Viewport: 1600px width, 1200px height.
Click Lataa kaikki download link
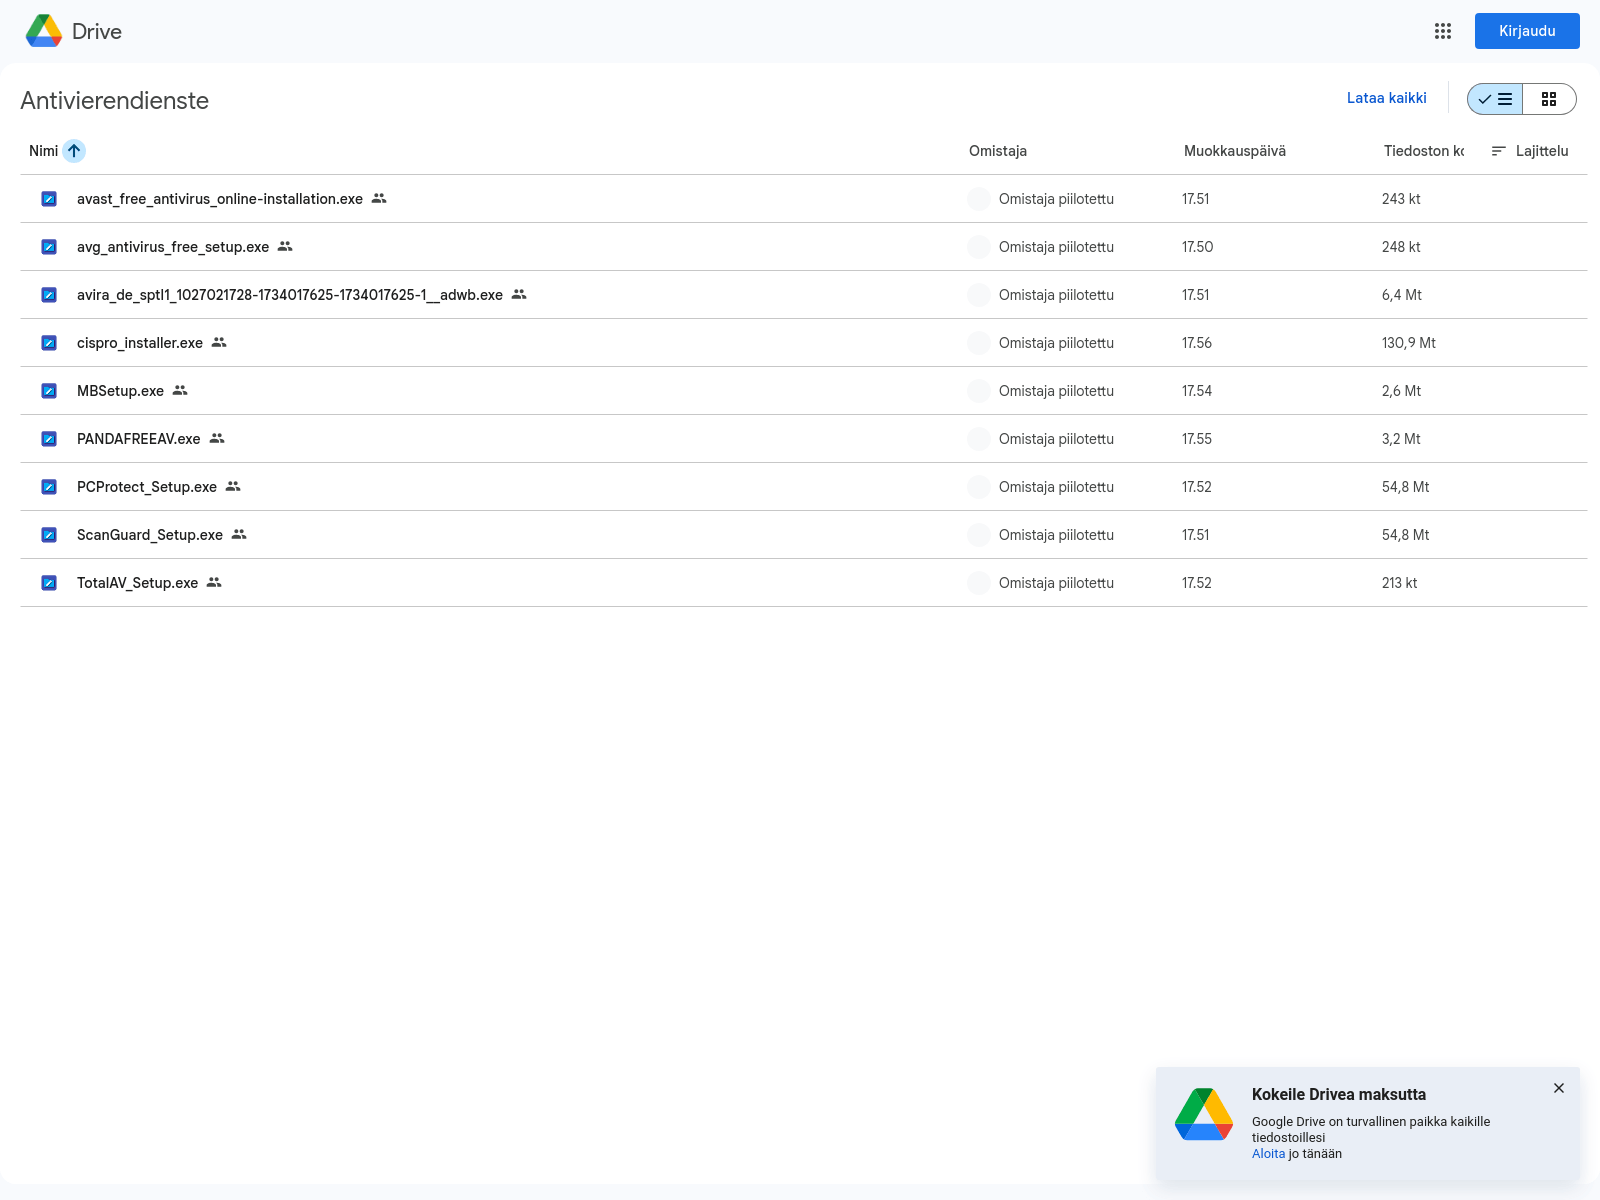pos(1386,98)
